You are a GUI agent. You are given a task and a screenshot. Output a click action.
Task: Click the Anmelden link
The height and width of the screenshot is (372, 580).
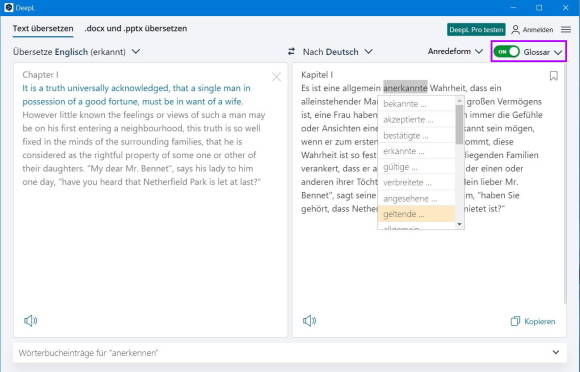coord(538,30)
